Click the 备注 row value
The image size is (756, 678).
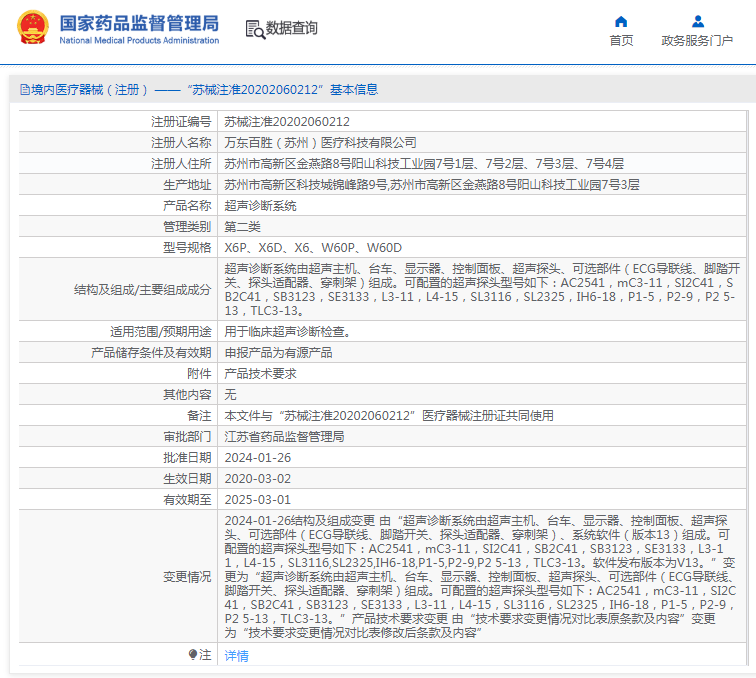click(389, 416)
